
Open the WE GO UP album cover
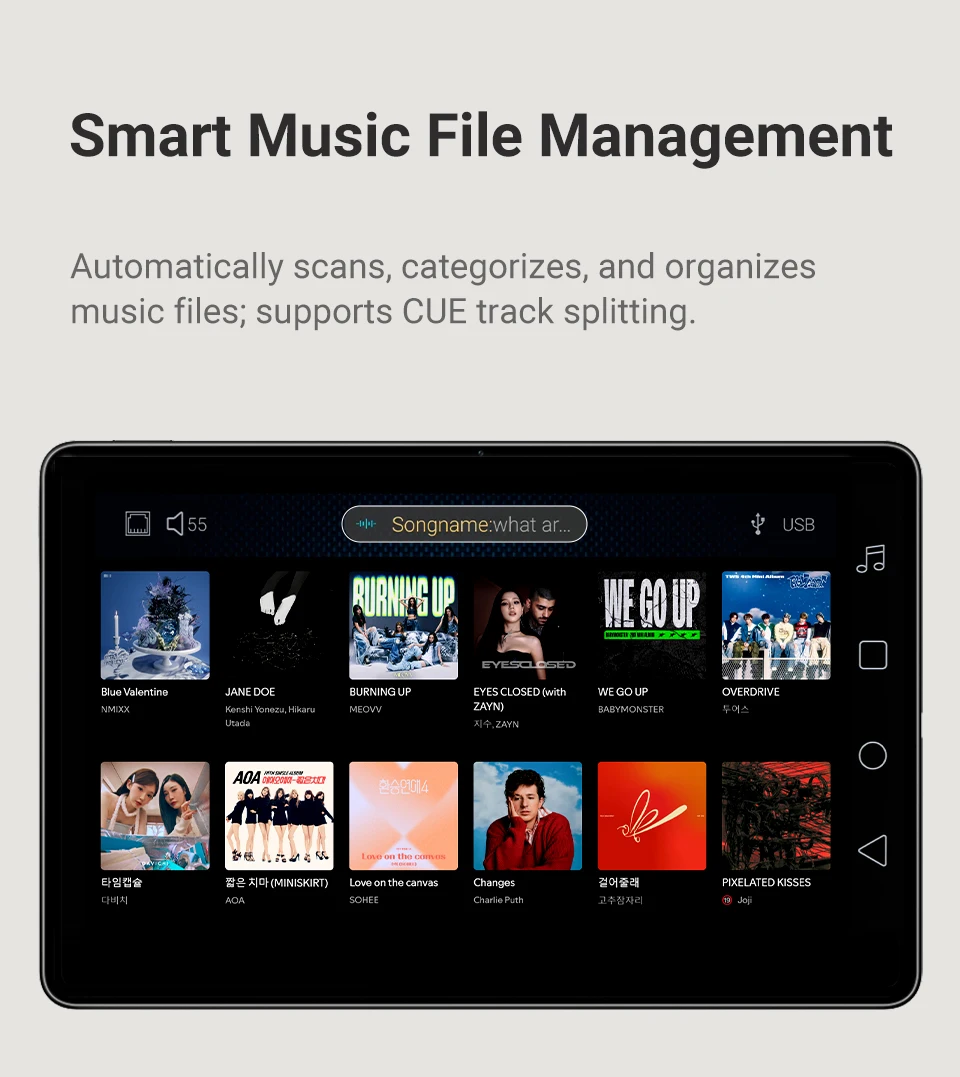tap(652, 625)
